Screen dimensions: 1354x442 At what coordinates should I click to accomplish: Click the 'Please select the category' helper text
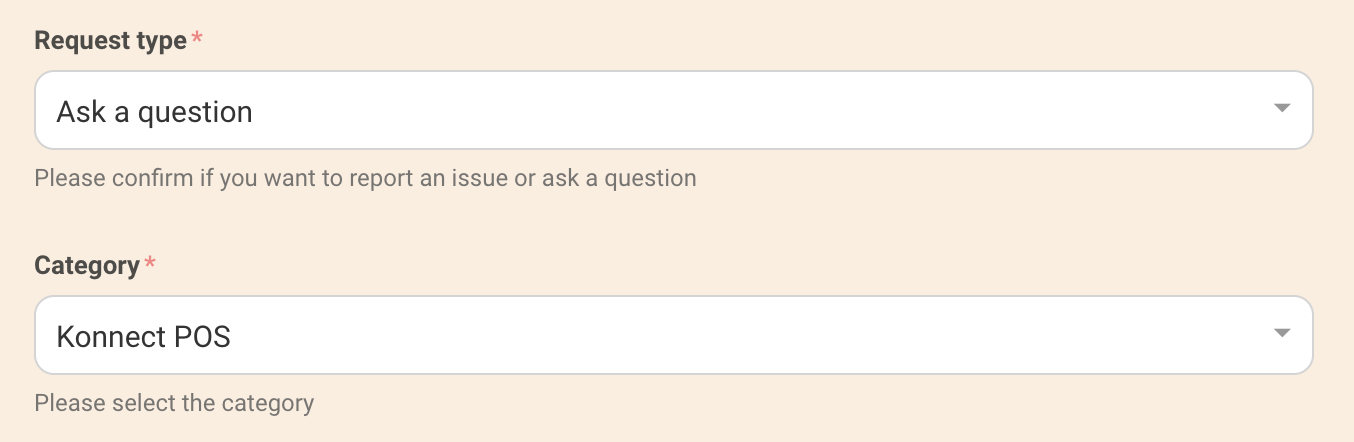tap(174, 404)
